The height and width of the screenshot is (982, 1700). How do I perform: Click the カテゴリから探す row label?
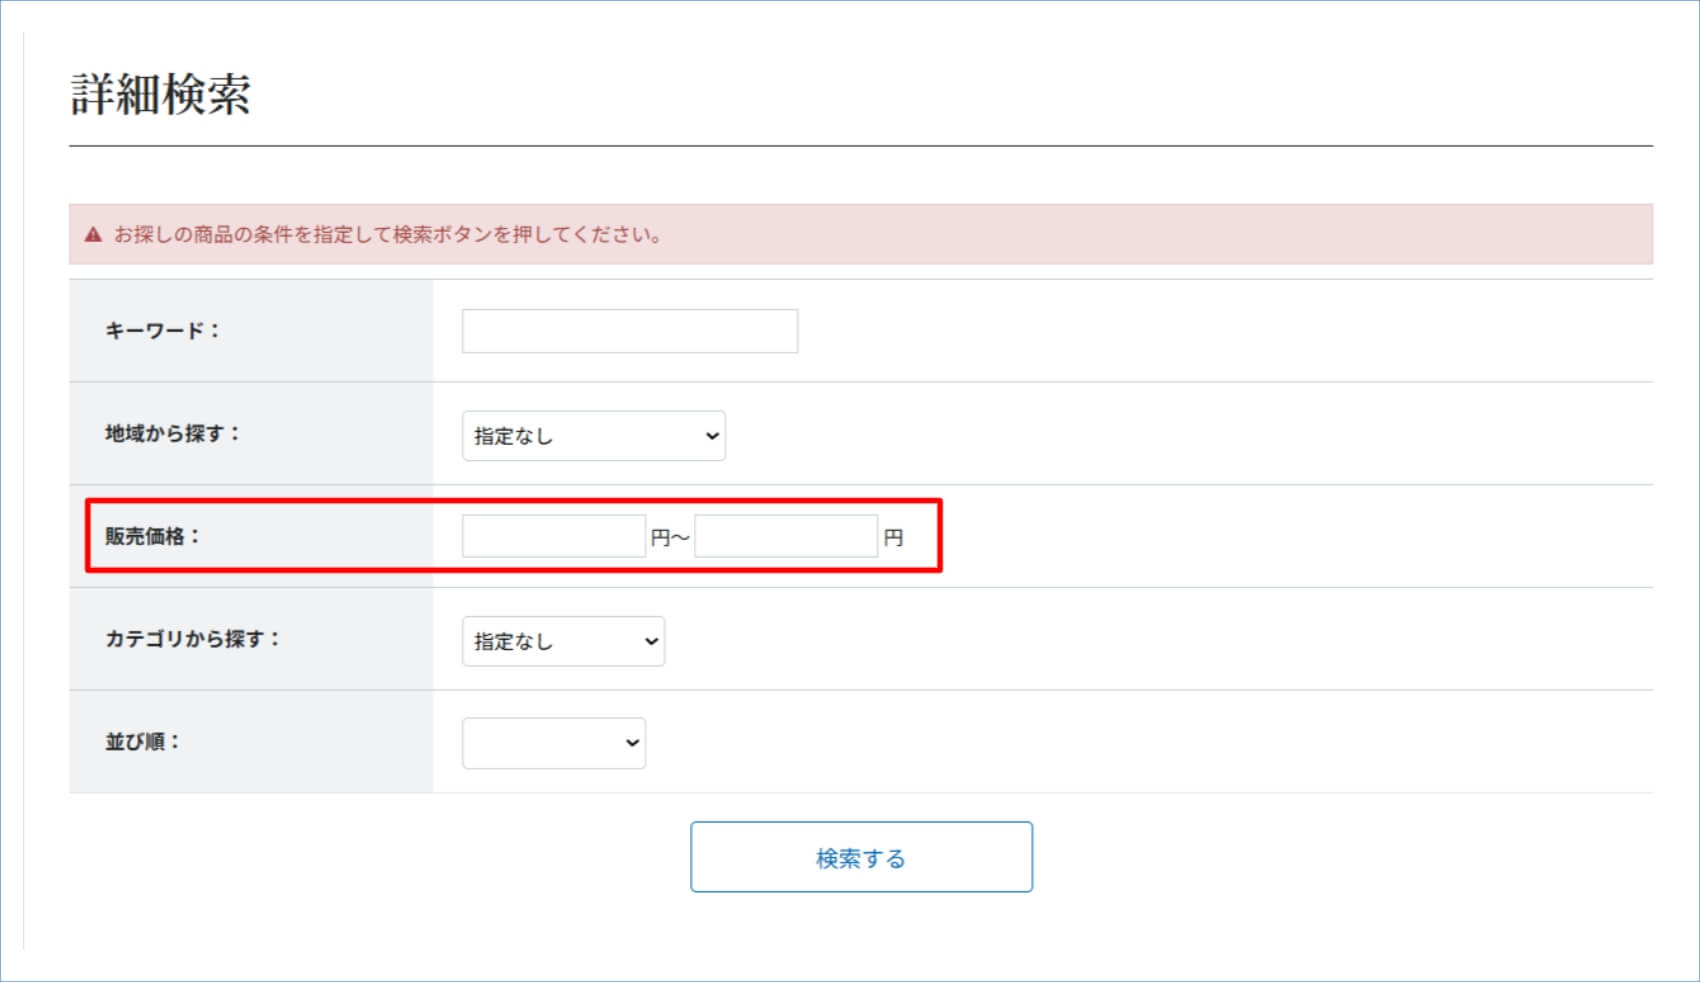pos(193,639)
